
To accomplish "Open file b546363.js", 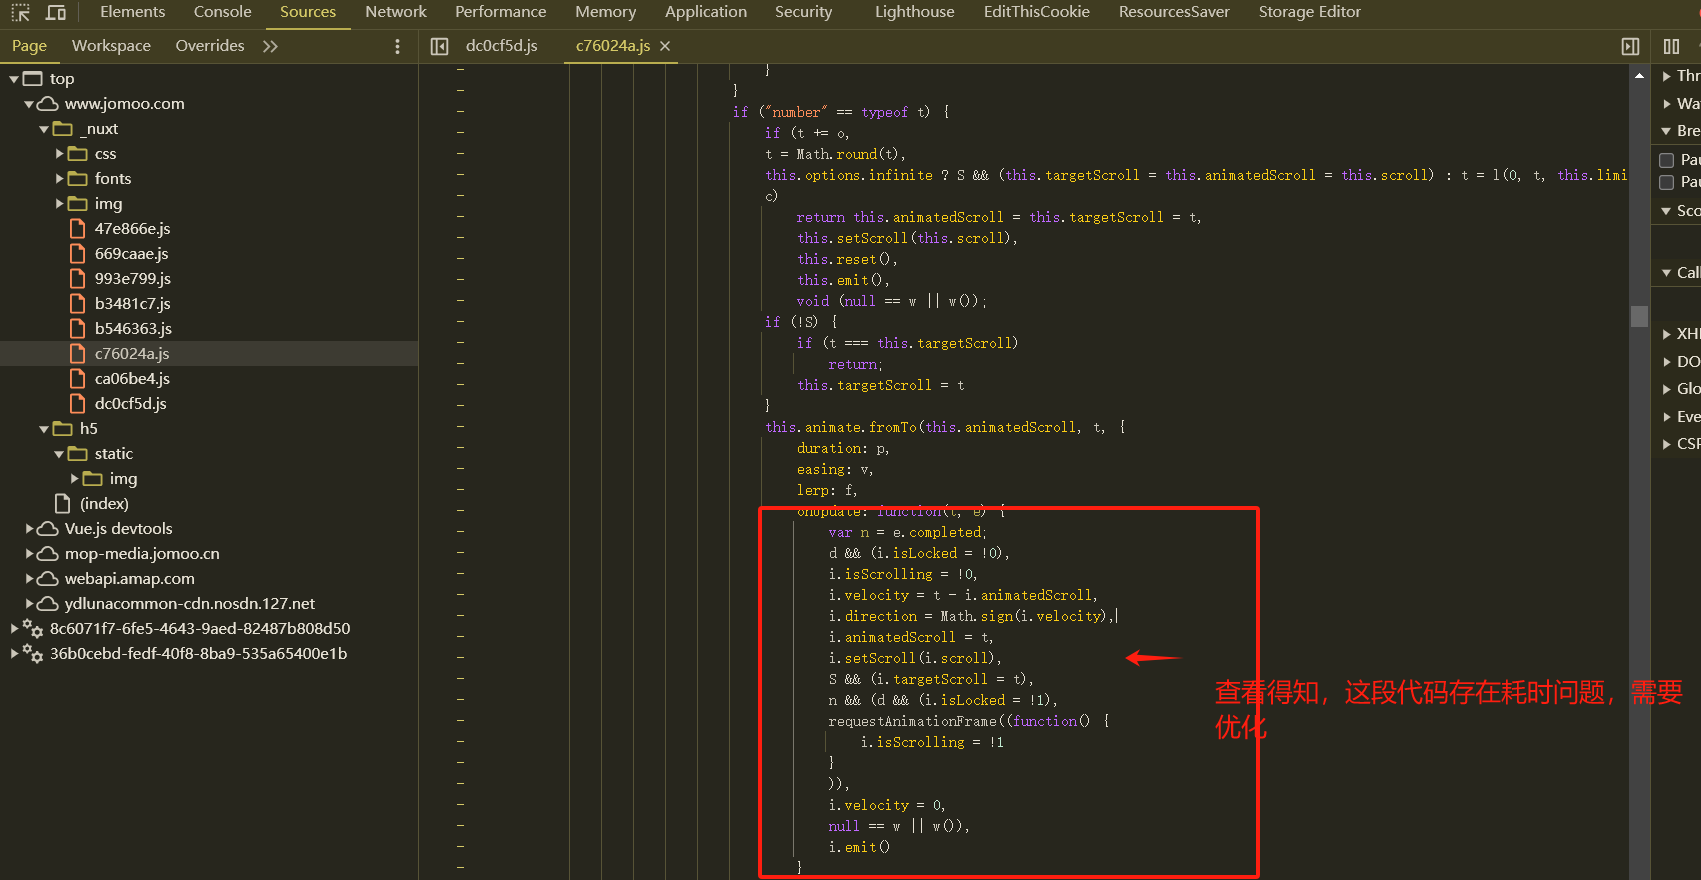I will 133,329.
